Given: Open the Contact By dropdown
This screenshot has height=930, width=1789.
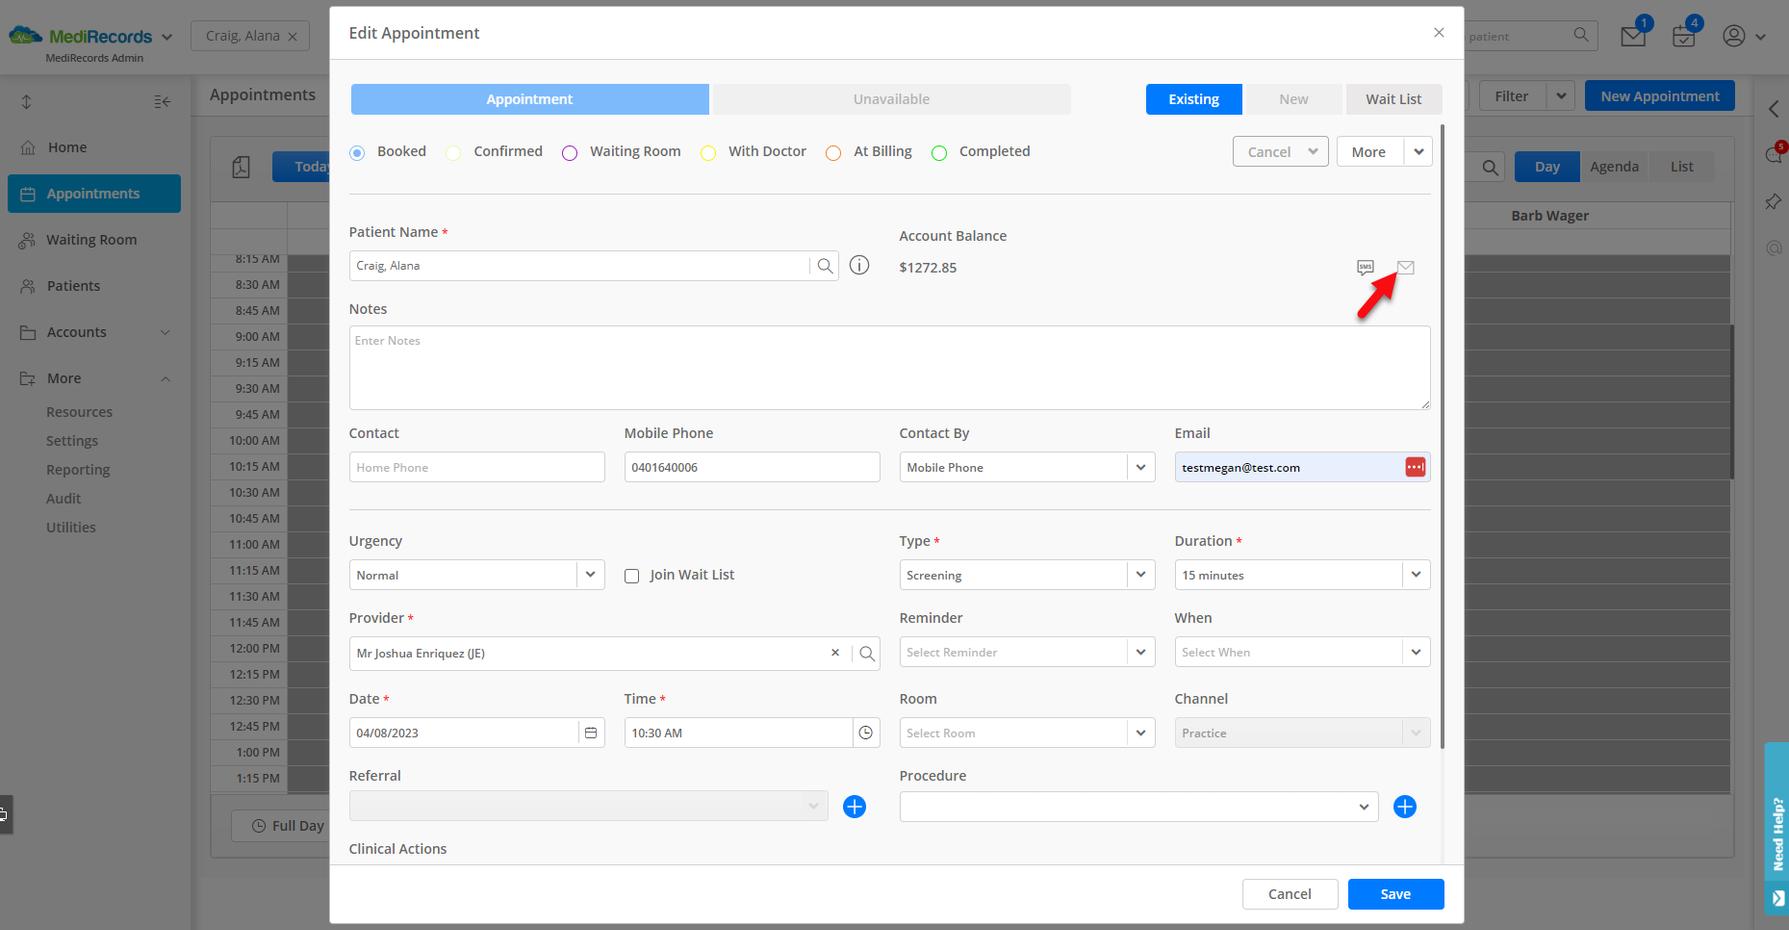Looking at the screenshot, I should click(x=1029, y=467).
